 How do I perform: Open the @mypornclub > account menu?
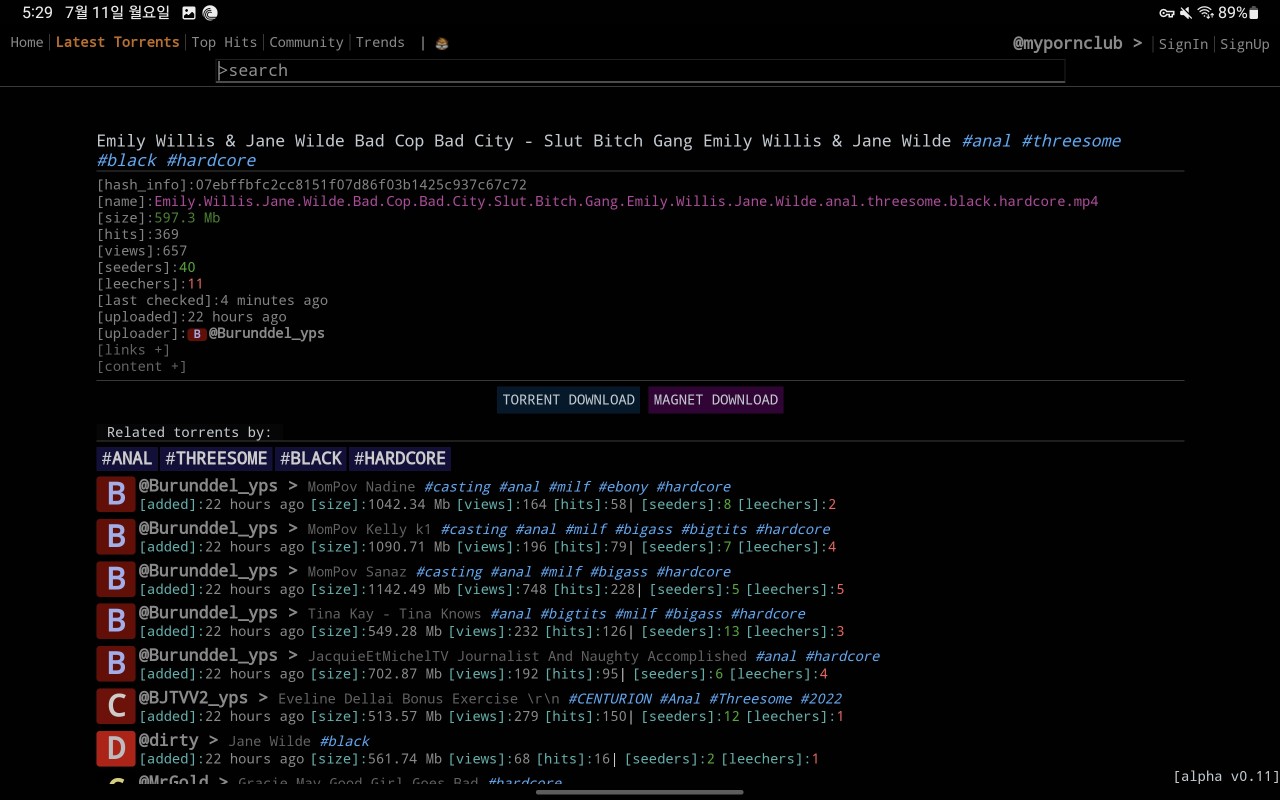pyautogui.click(x=1077, y=44)
